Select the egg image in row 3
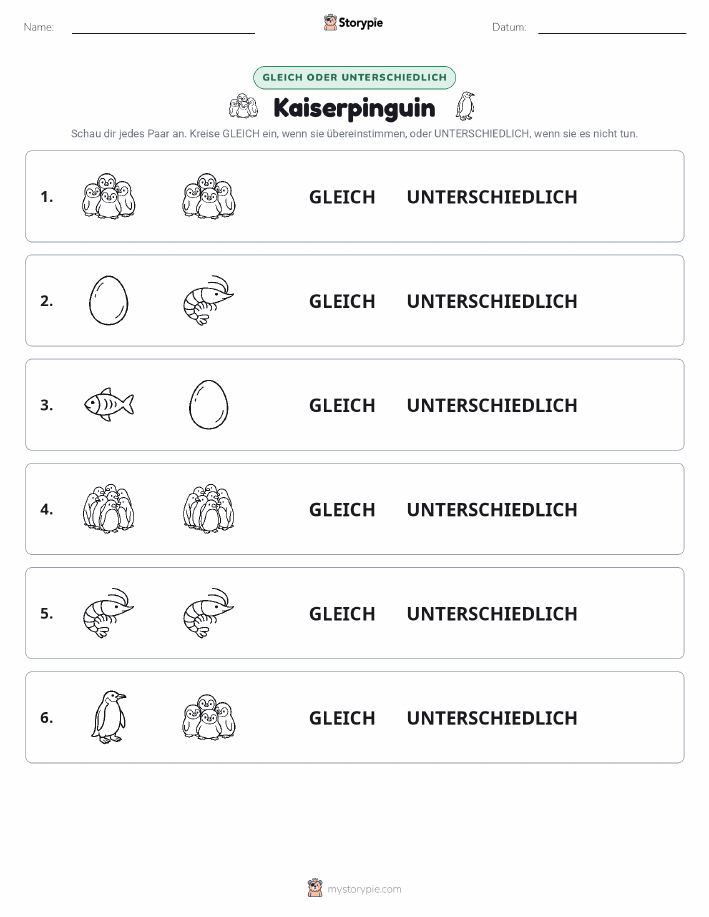709x917 pixels. pyautogui.click(x=209, y=405)
